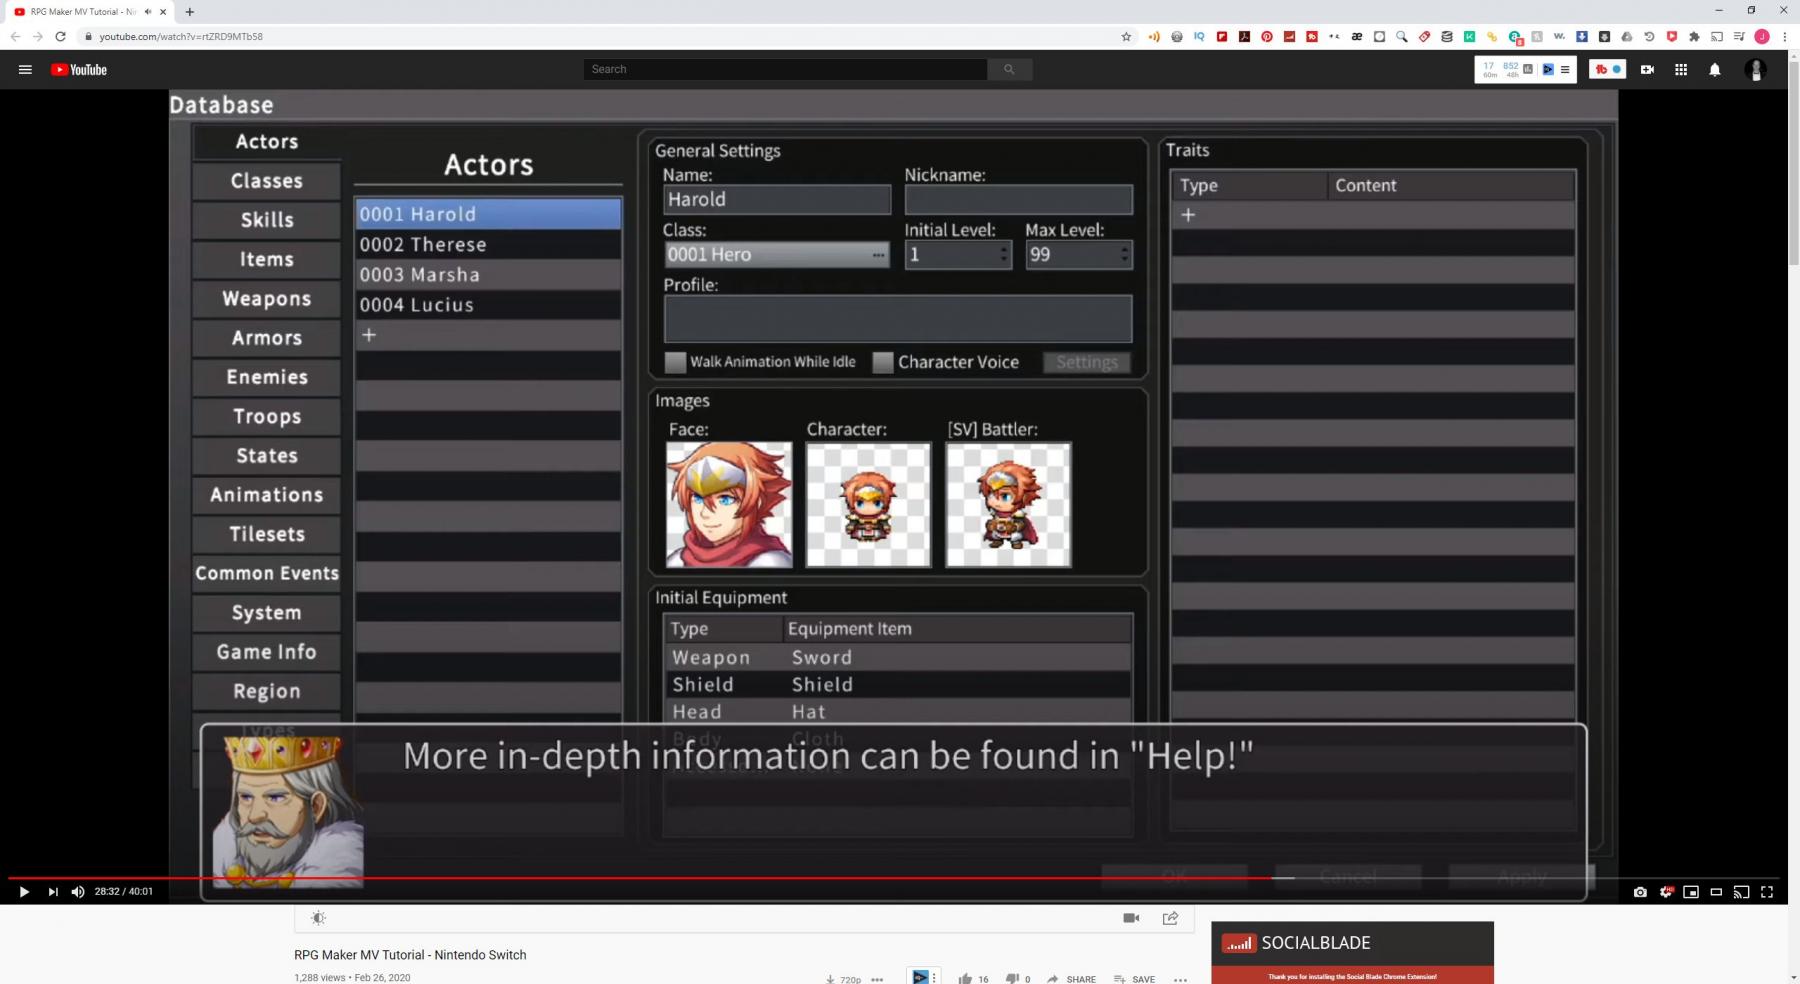Image resolution: width=1800 pixels, height=984 pixels.
Task: Select actor 0004 Lucius
Action: click(x=488, y=305)
